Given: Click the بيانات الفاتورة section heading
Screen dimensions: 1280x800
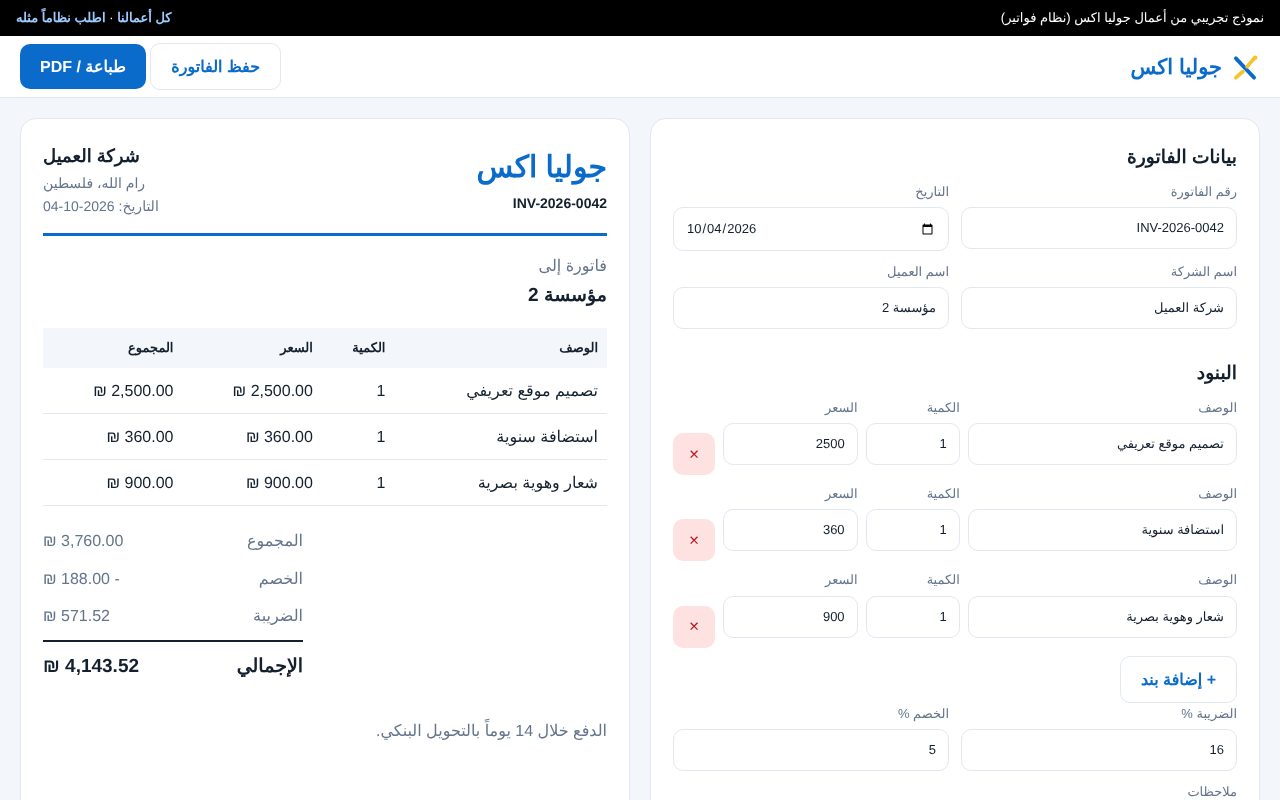Looking at the screenshot, I should (x=1182, y=157).
